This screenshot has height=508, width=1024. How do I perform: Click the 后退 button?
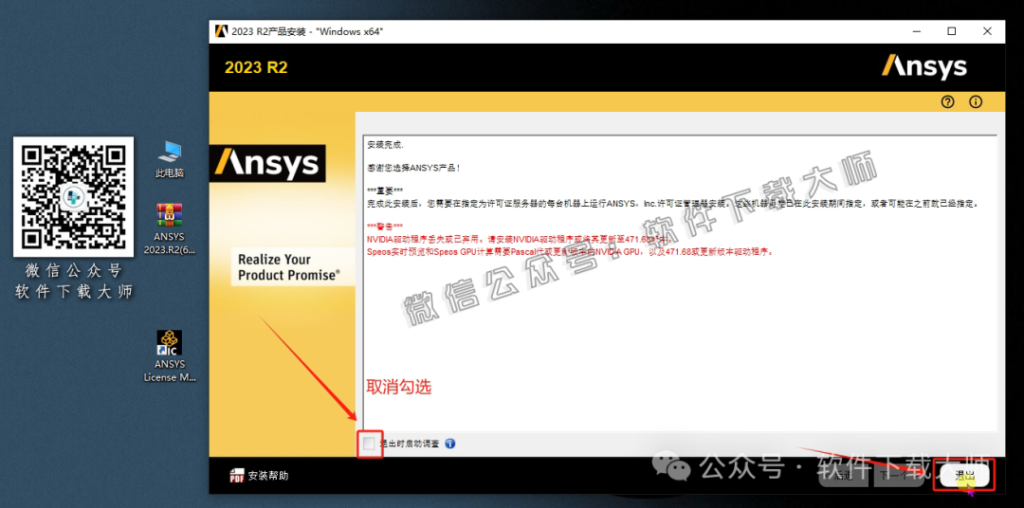844,475
